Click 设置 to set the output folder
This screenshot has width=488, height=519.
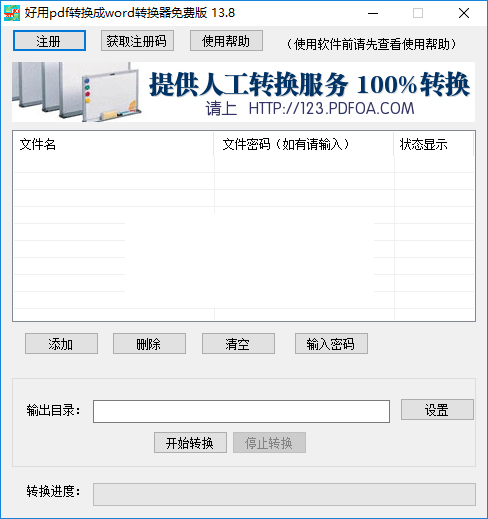tap(437, 409)
